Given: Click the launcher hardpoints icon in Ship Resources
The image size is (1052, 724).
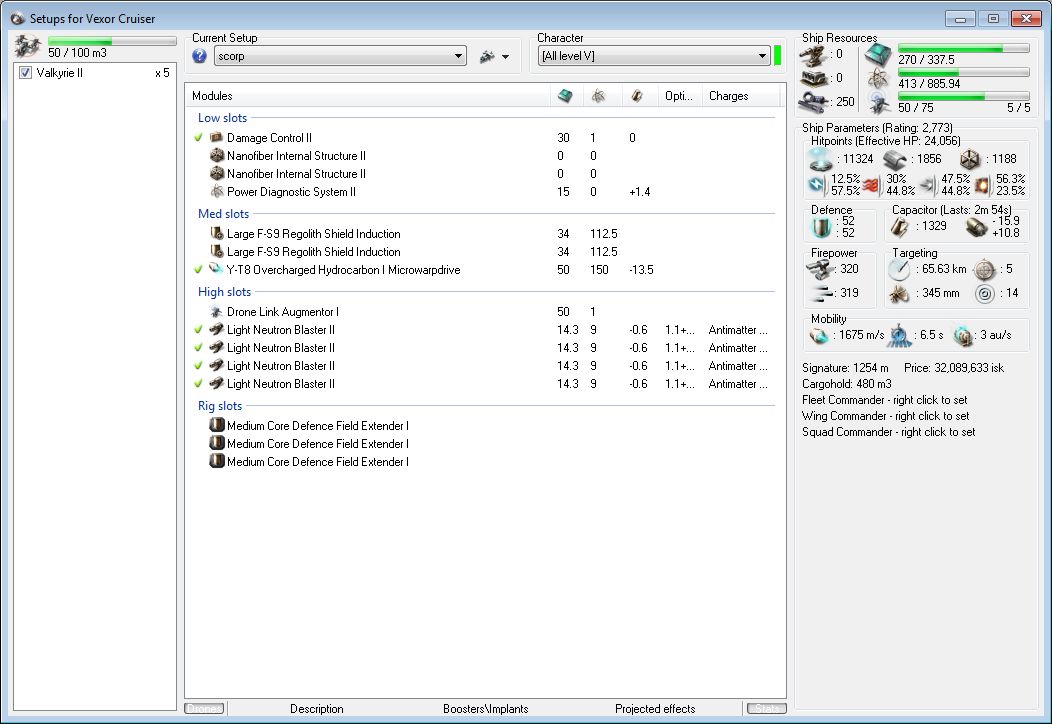Looking at the screenshot, I should 814,79.
